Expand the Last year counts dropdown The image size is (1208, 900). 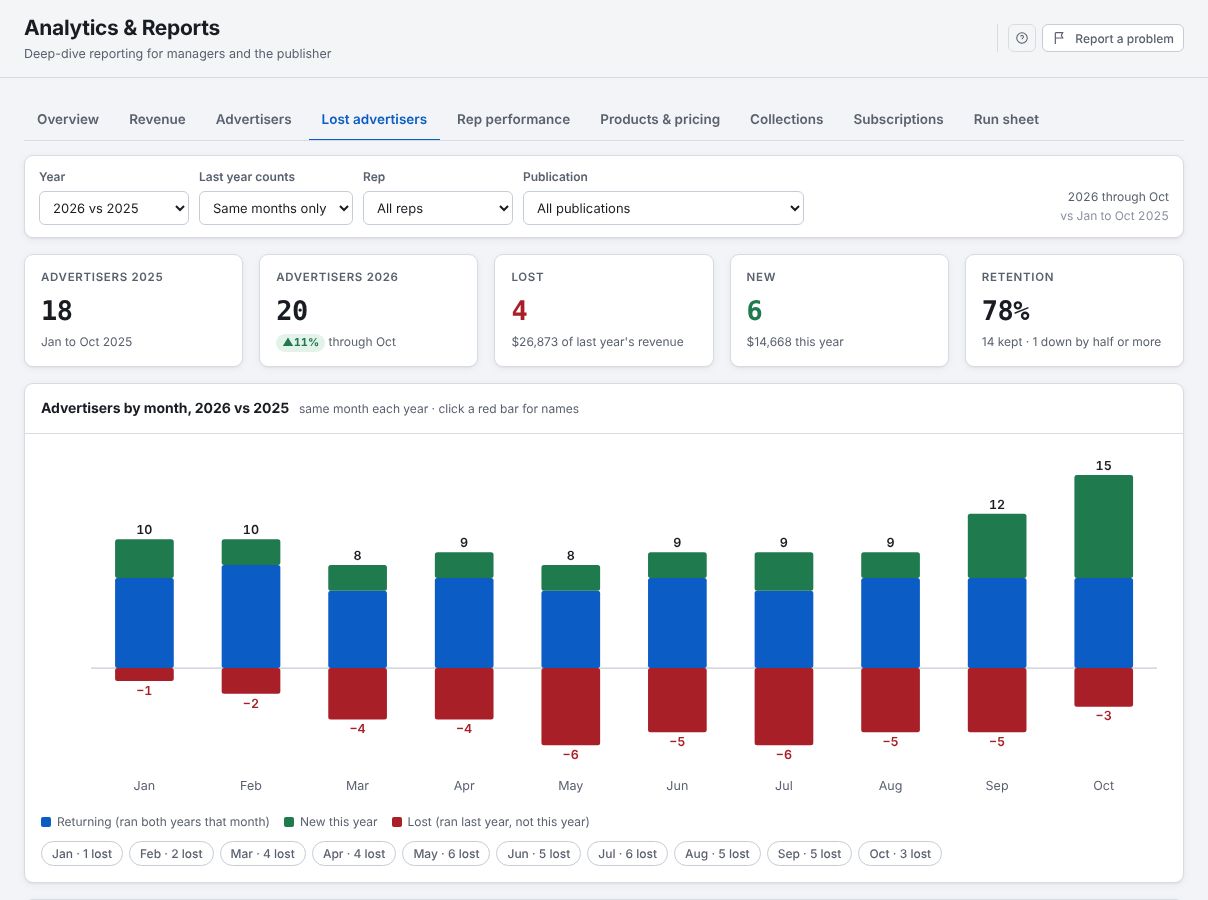(x=276, y=208)
